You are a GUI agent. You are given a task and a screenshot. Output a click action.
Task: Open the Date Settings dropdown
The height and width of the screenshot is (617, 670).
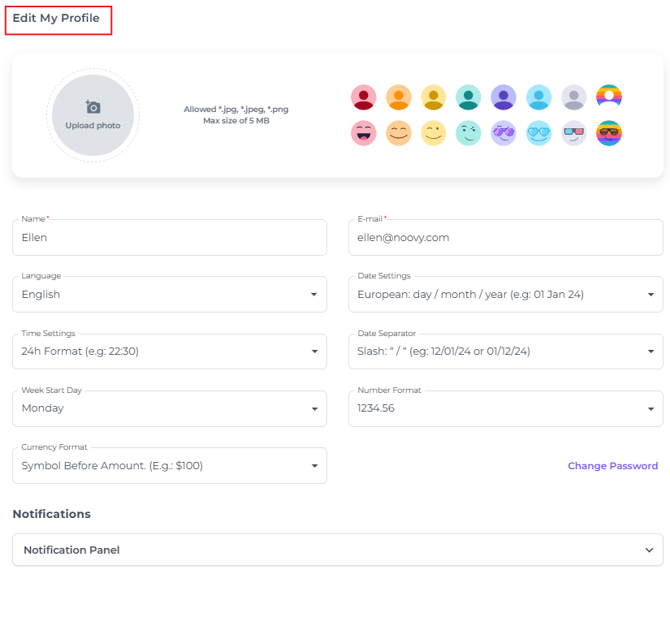pyautogui.click(x=505, y=295)
